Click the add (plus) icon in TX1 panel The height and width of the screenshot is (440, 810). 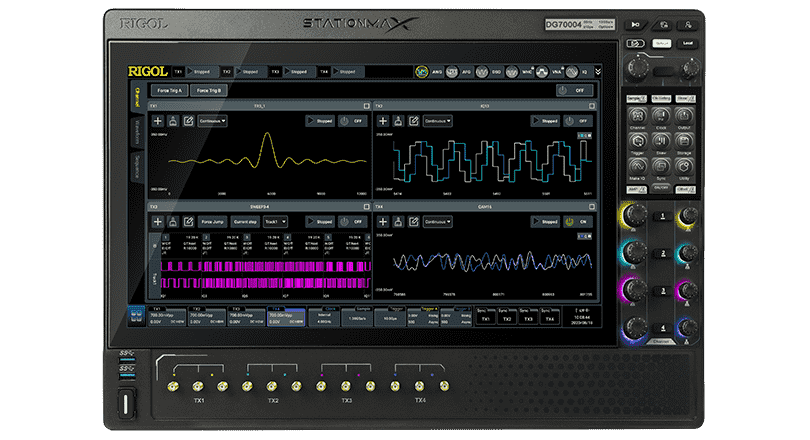[x=157, y=120]
